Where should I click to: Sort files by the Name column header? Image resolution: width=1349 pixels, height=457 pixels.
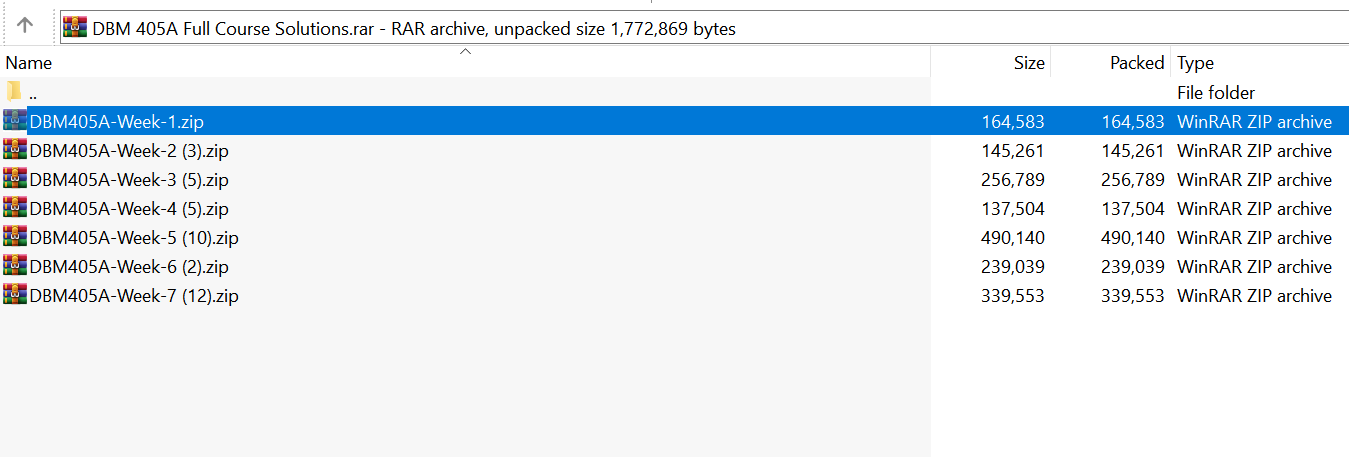pos(29,63)
